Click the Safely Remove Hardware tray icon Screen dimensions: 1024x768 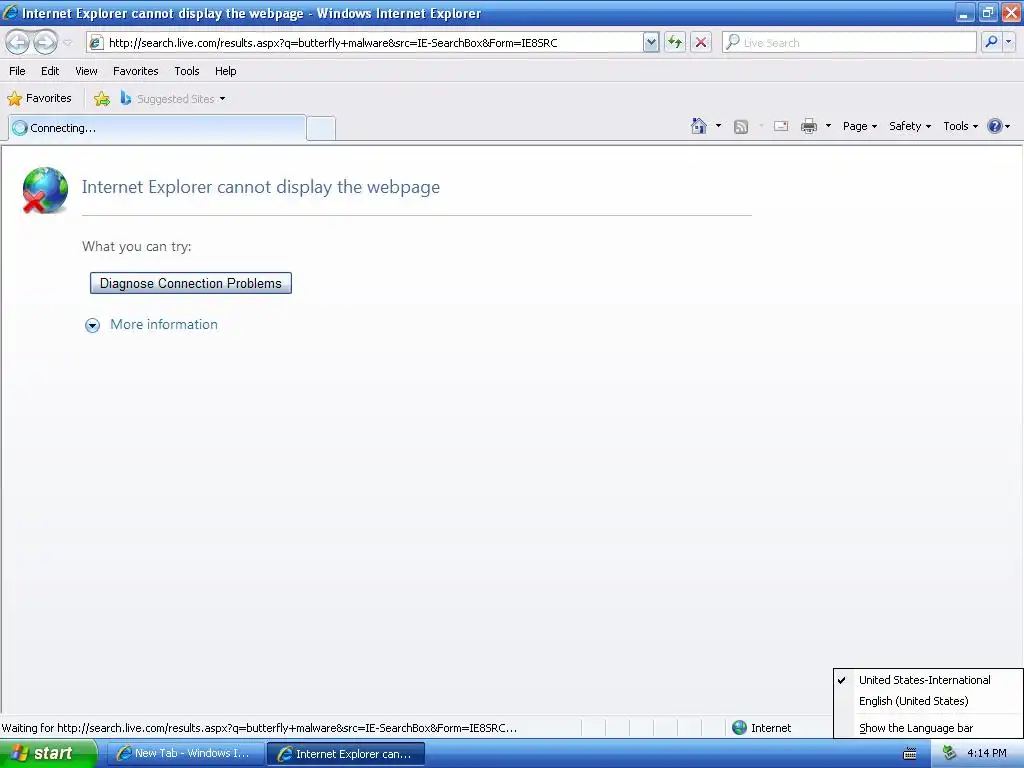pos(950,754)
